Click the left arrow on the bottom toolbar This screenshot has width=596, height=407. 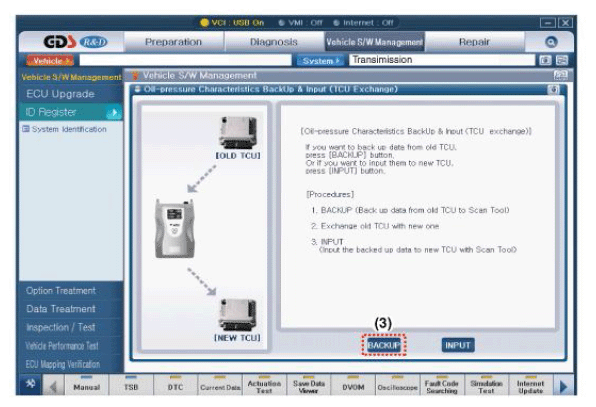[53, 387]
